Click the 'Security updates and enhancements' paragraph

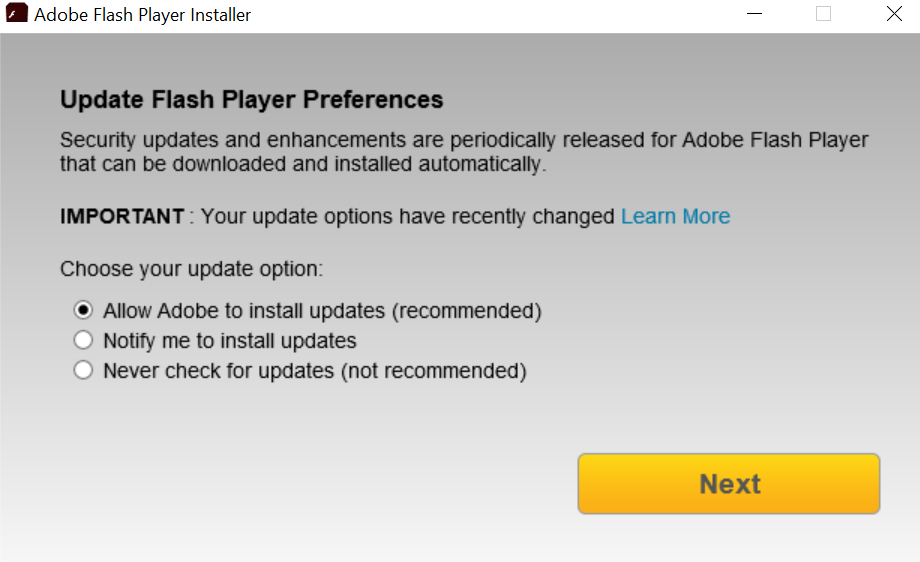[x=464, y=151]
